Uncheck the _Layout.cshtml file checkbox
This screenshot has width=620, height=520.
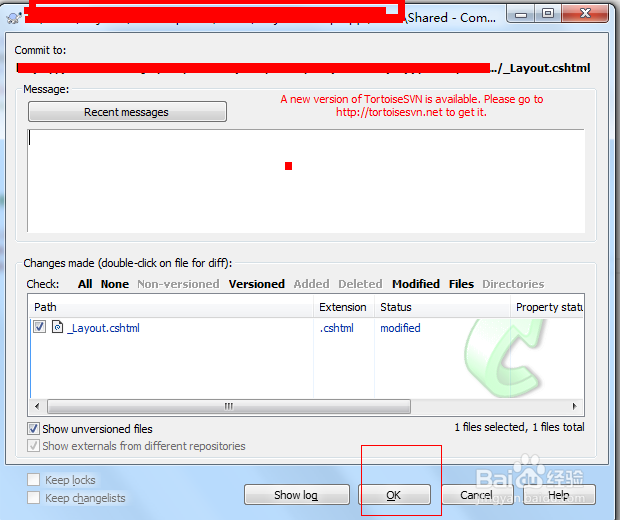pos(40,327)
